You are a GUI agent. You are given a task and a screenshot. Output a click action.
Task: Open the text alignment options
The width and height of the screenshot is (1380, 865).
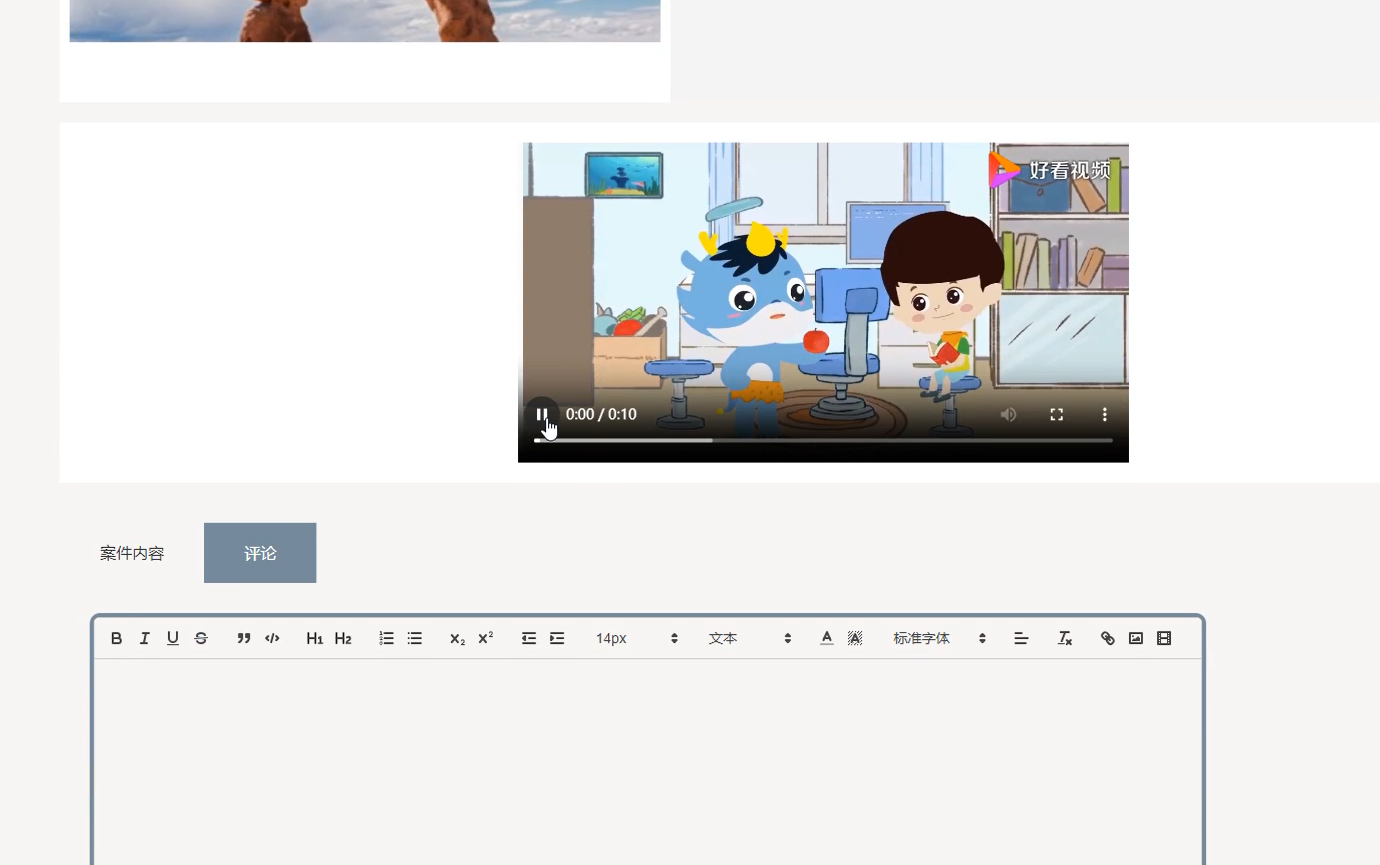pyautogui.click(x=1021, y=638)
